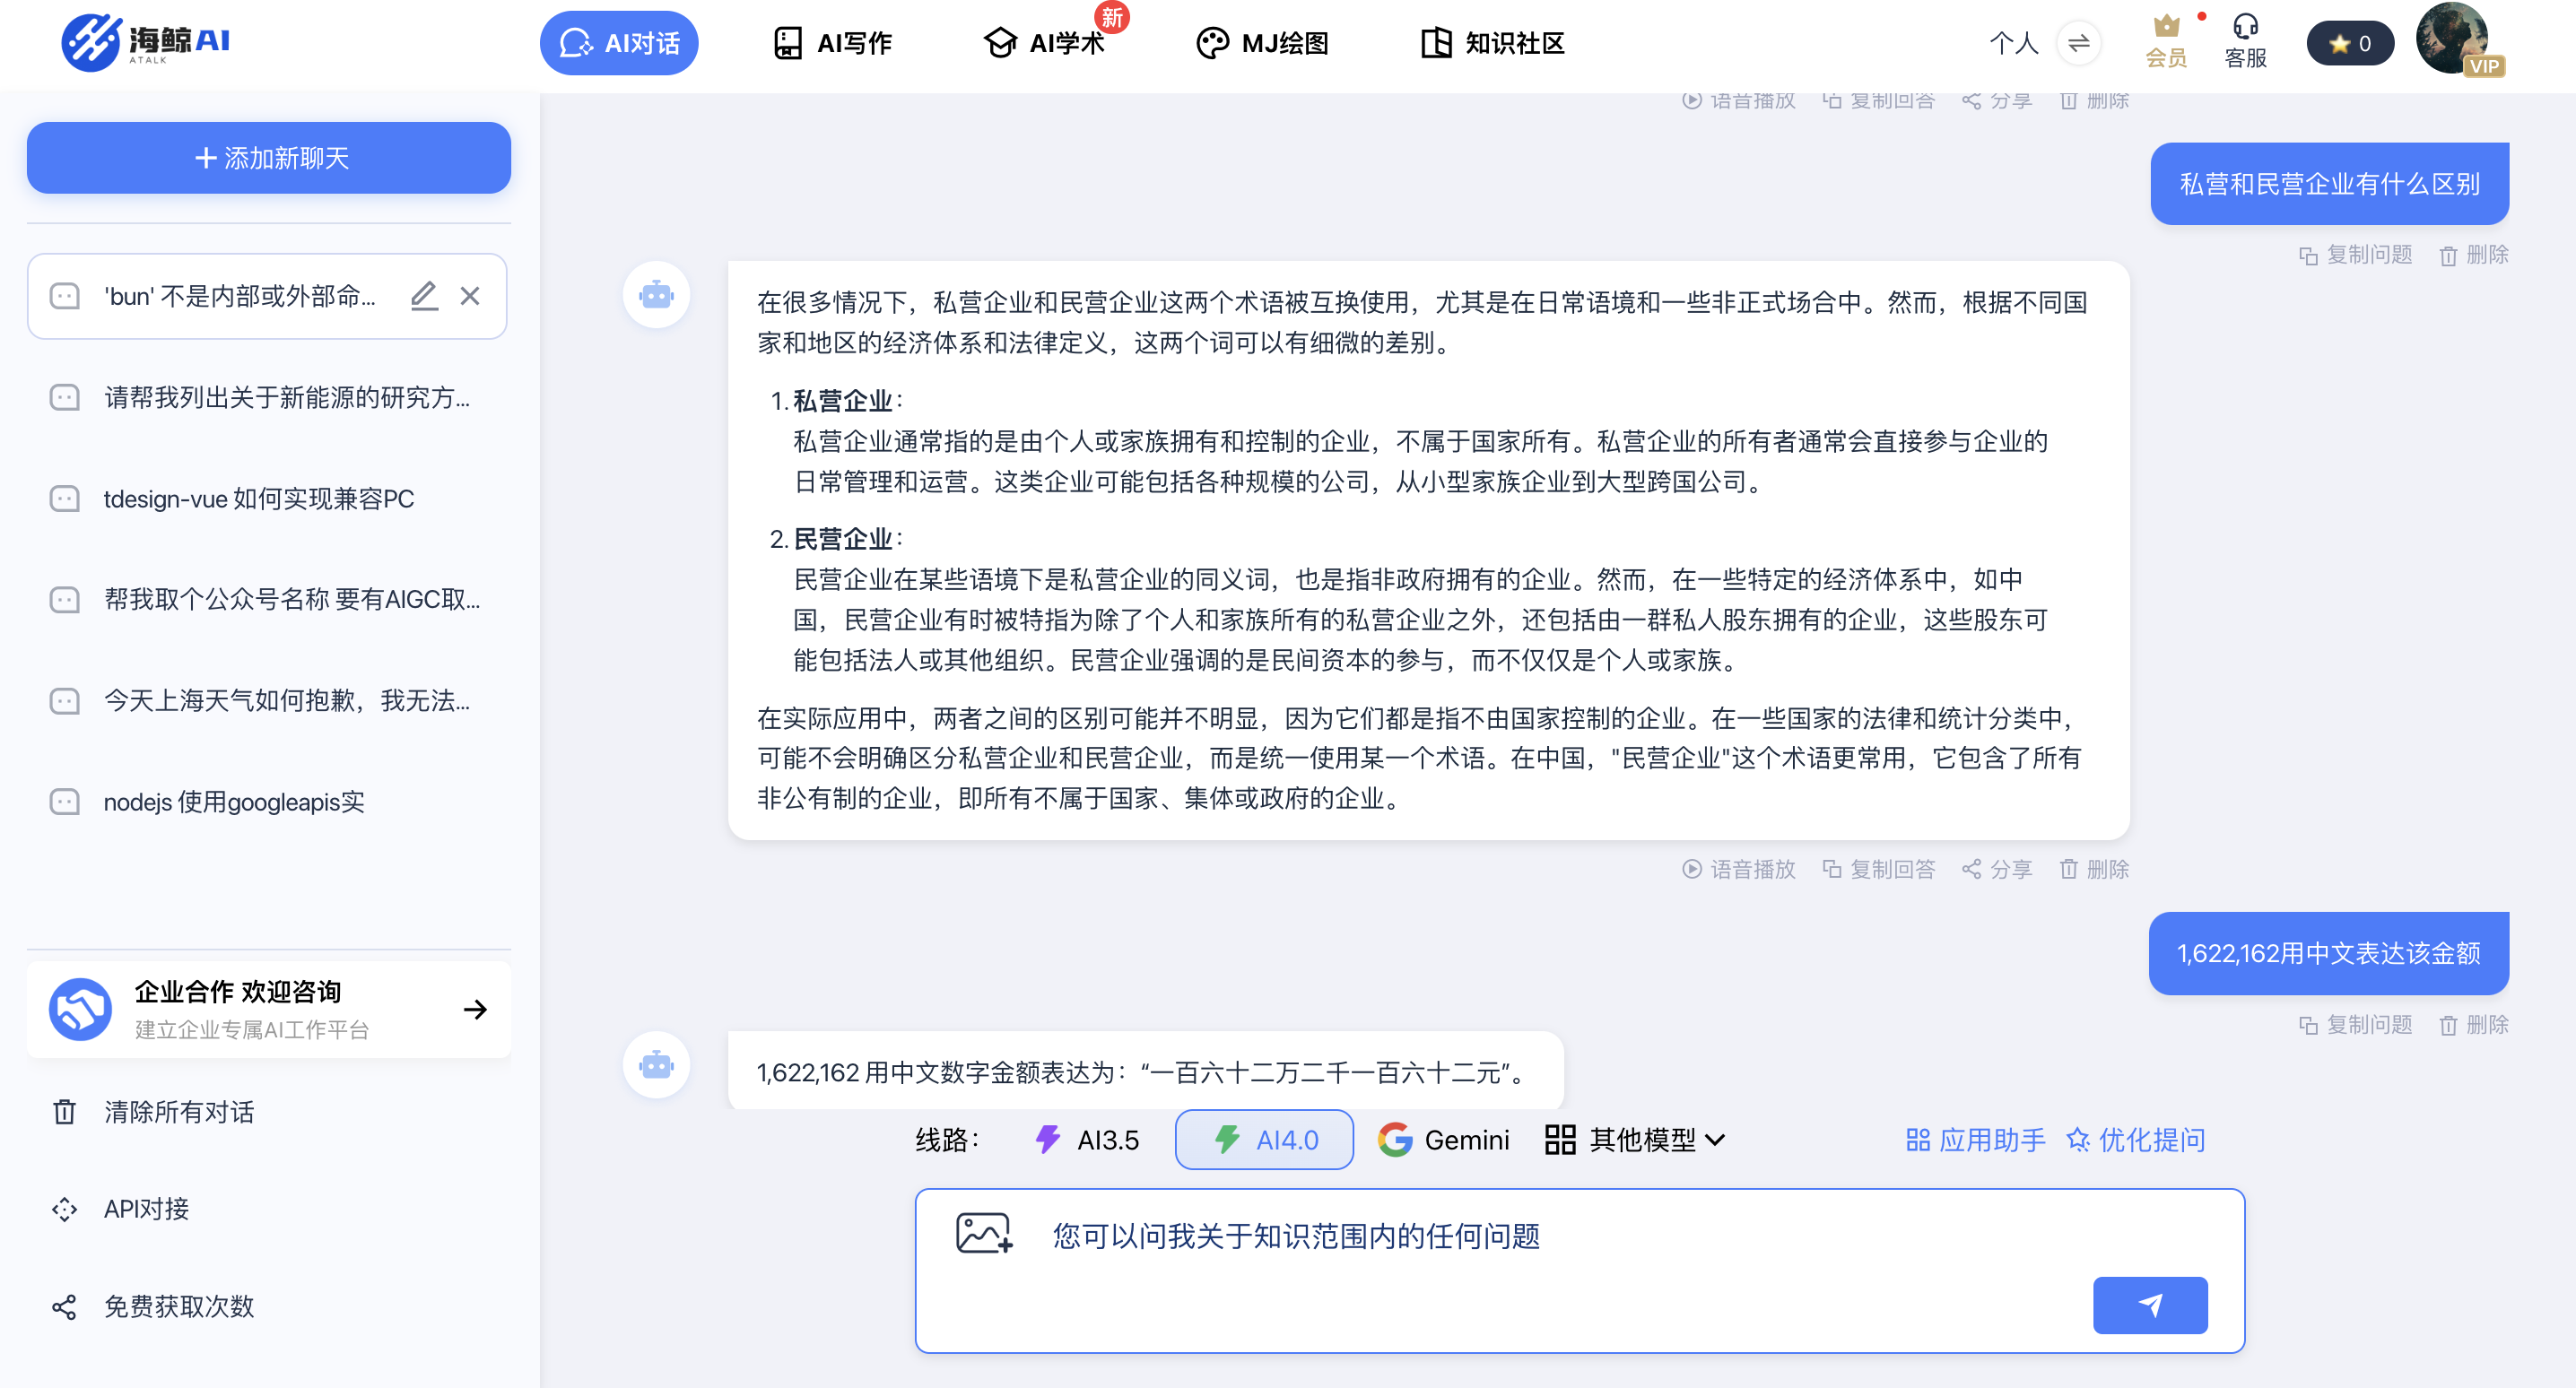Share the 民营企业 answer via 分享

pyautogui.click(x=1997, y=869)
